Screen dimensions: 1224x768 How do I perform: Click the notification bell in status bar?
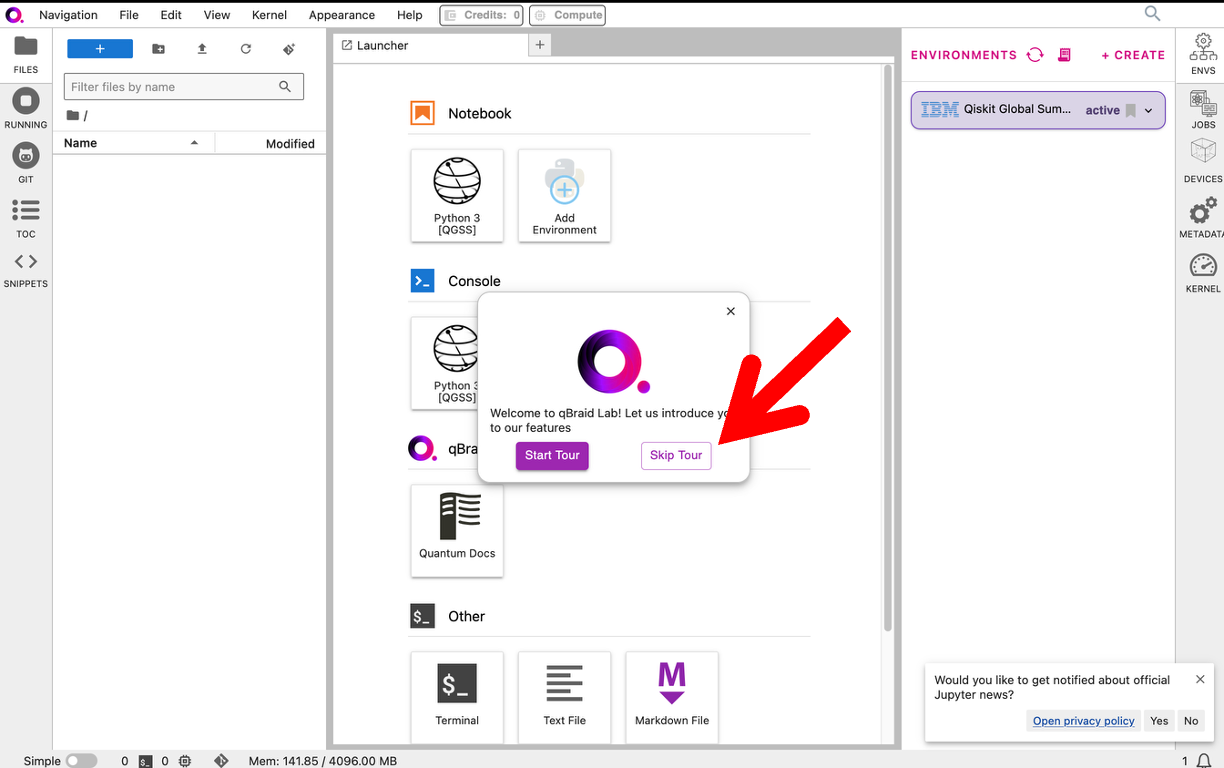(1204, 761)
